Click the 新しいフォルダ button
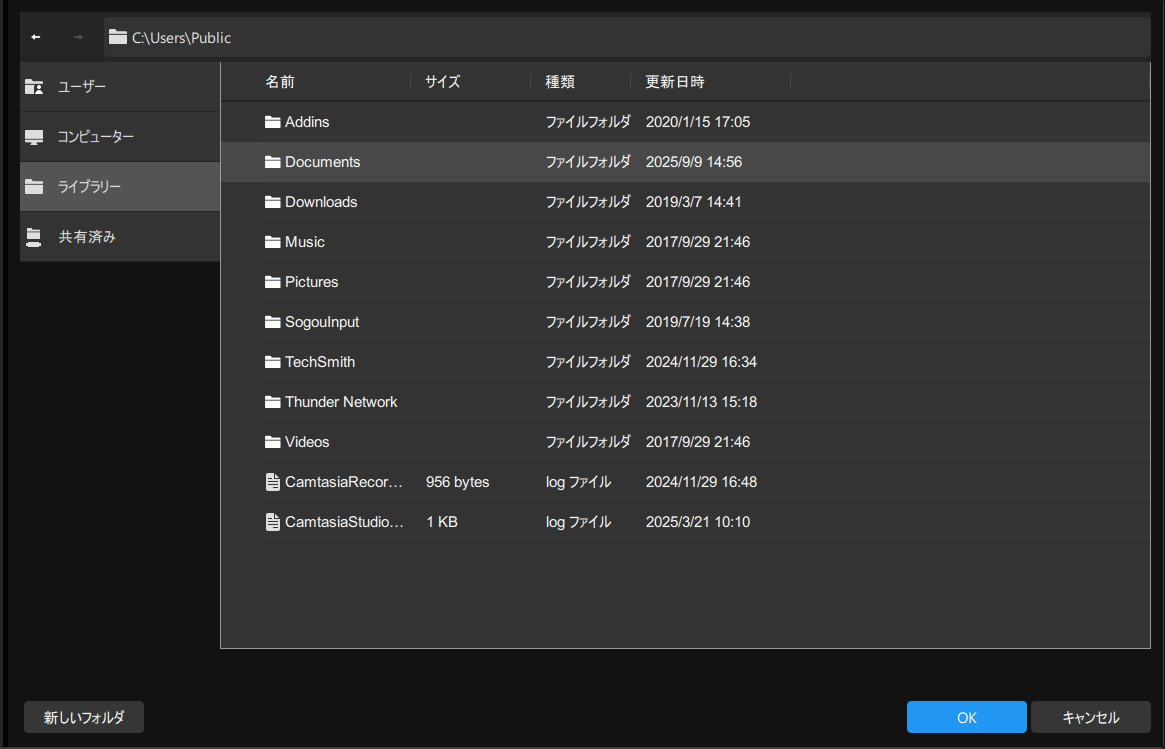Viewport: 1165px width, 749px height. (x=84, y=717)
